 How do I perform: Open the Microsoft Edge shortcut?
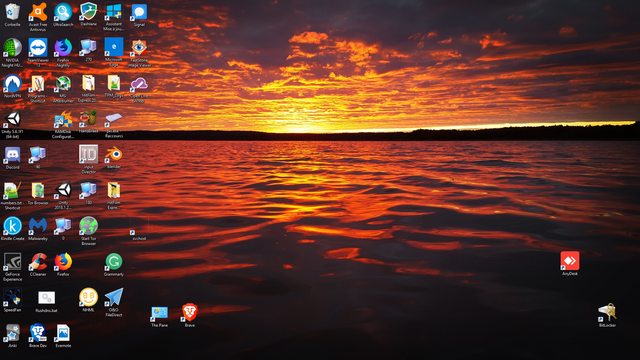[113, 48]
